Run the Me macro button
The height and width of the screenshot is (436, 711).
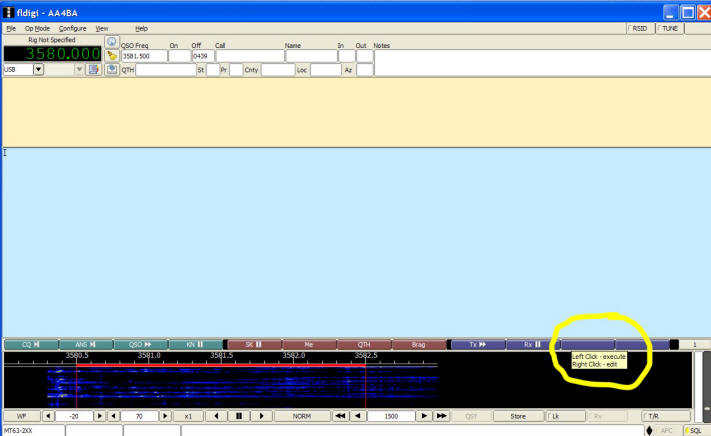309,345
